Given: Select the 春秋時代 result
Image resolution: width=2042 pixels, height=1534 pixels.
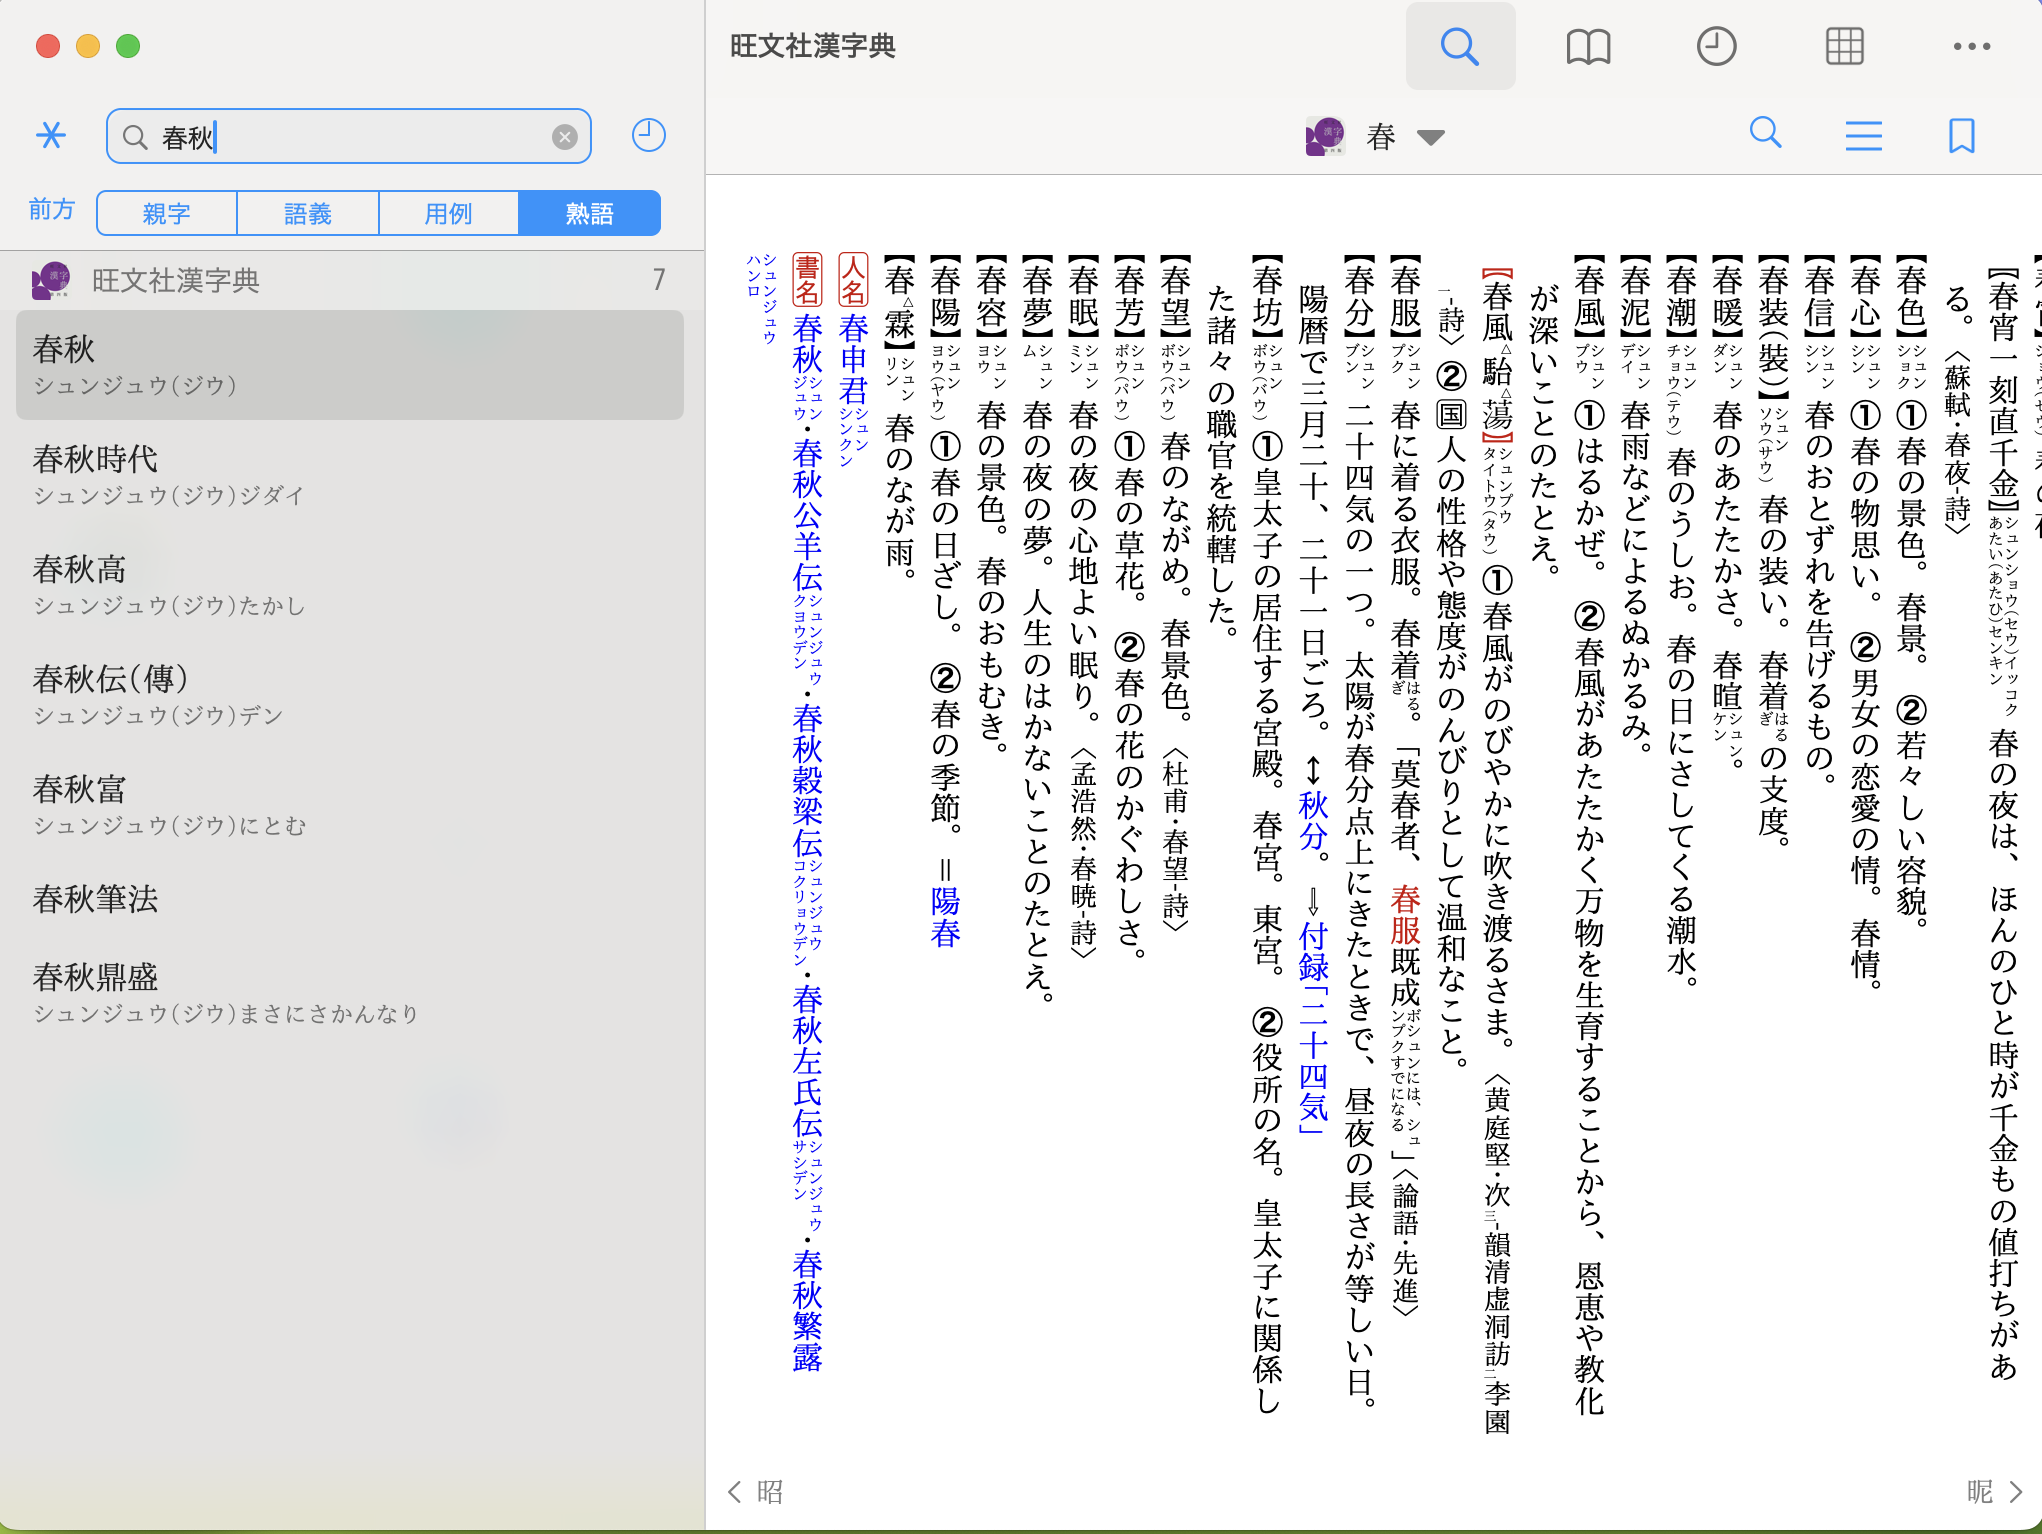Looking at the screenshot, I should click(x=350, y=475).
